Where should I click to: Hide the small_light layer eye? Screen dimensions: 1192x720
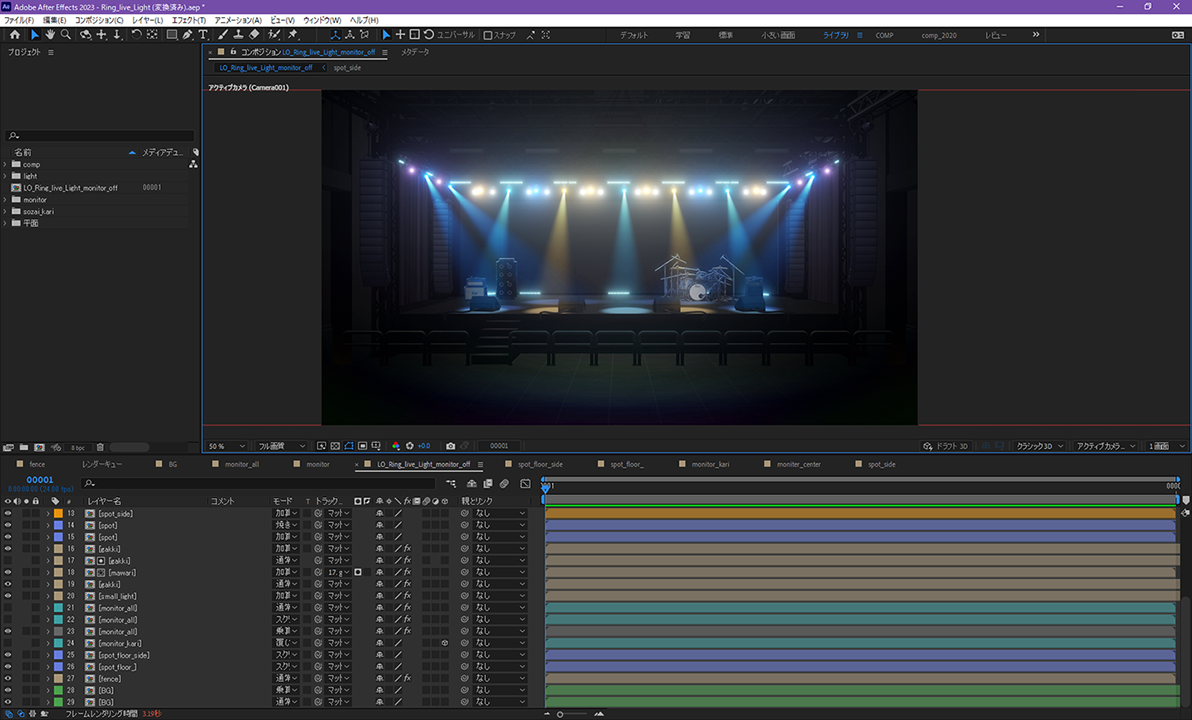pos(8,596)
